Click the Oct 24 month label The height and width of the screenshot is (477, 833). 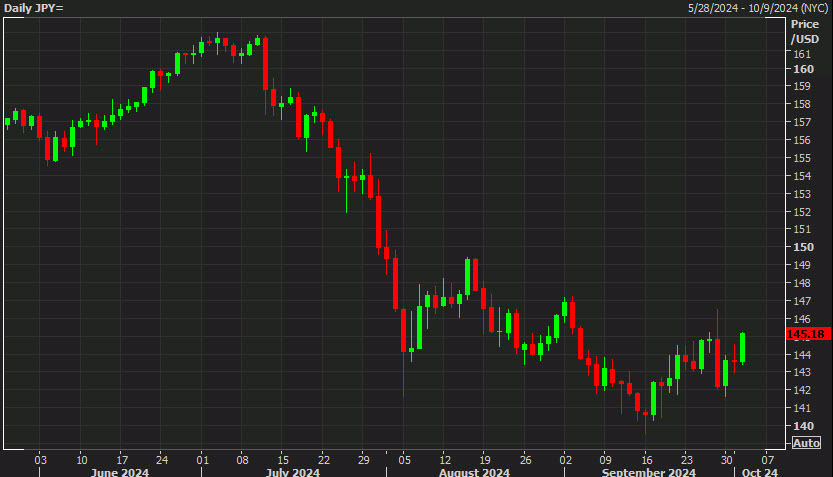click(x=760, y=471)
